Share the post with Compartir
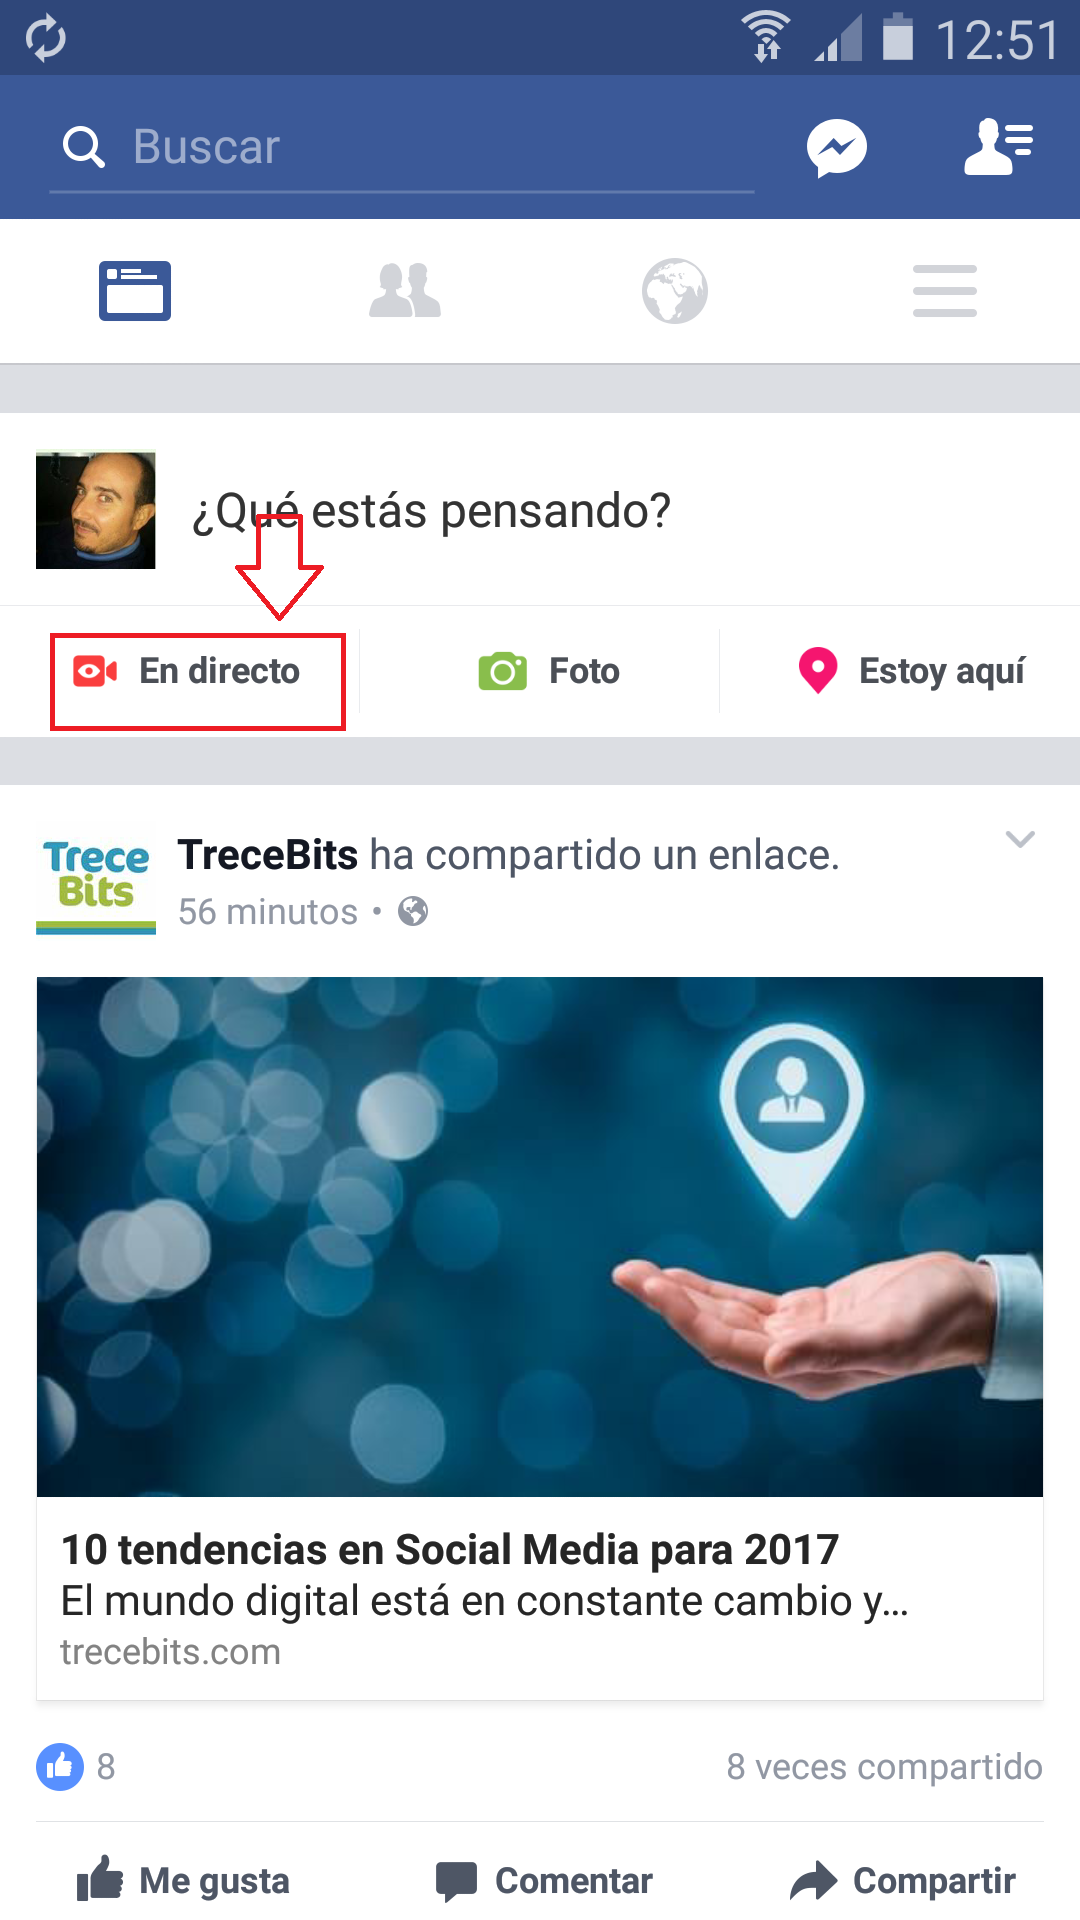Screen dimensions: 1080x1920 pos(902,1881)
